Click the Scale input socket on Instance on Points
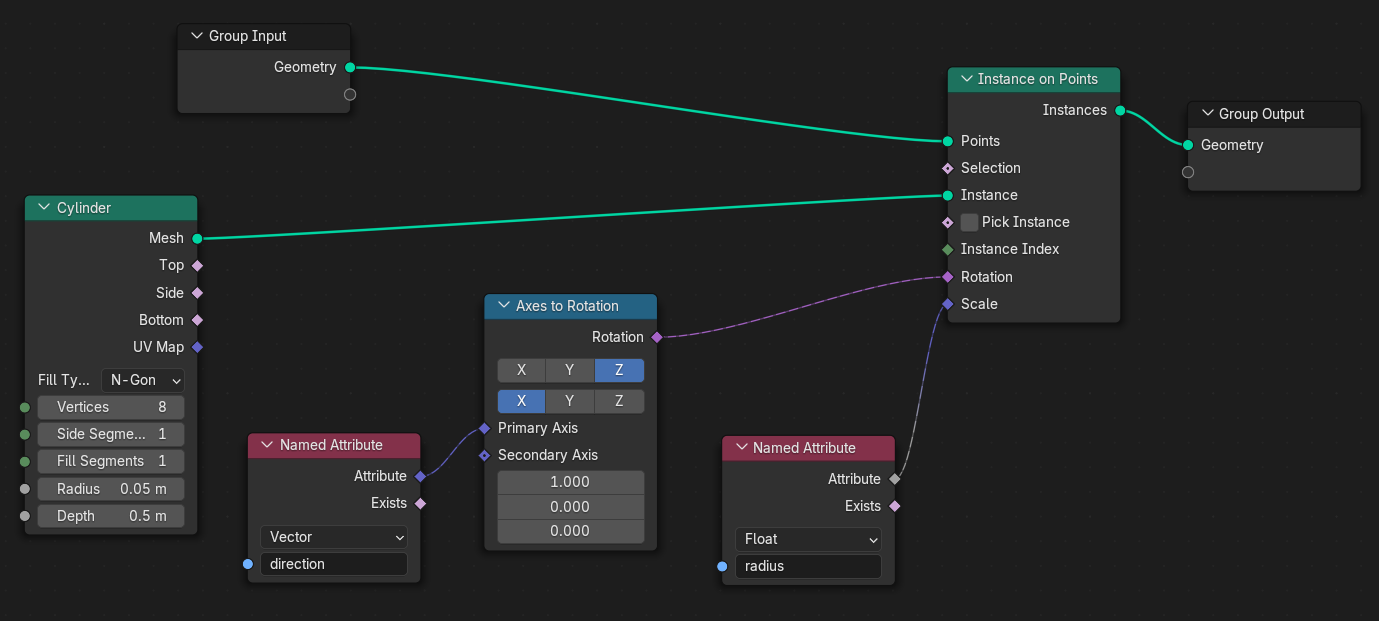Screen dimensions: 1379x621 [947, 304]
